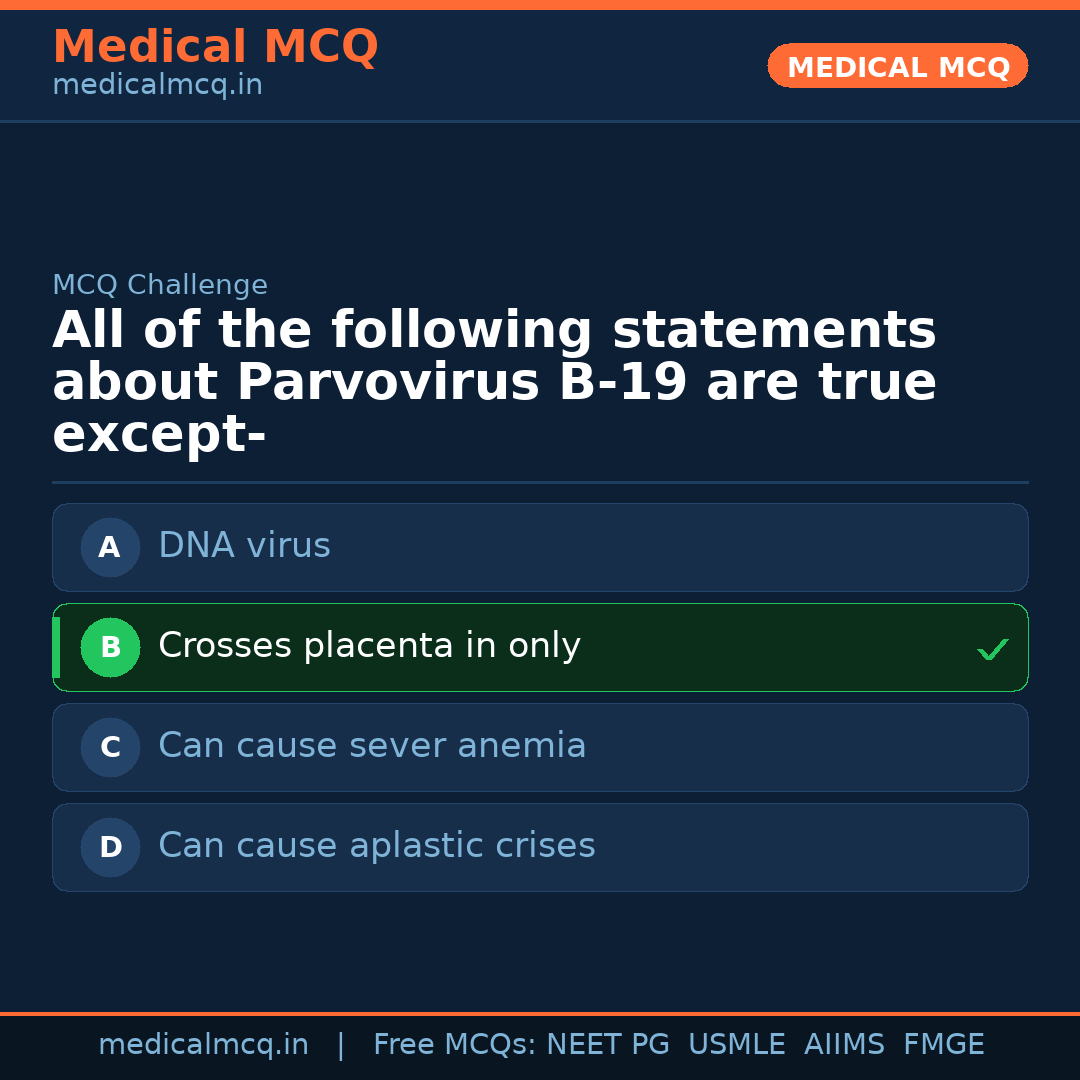Click the Parvovirus B-19 question text
Image resolution: width=1080 pixels, height=1080 pixels.
coord(494,384)
